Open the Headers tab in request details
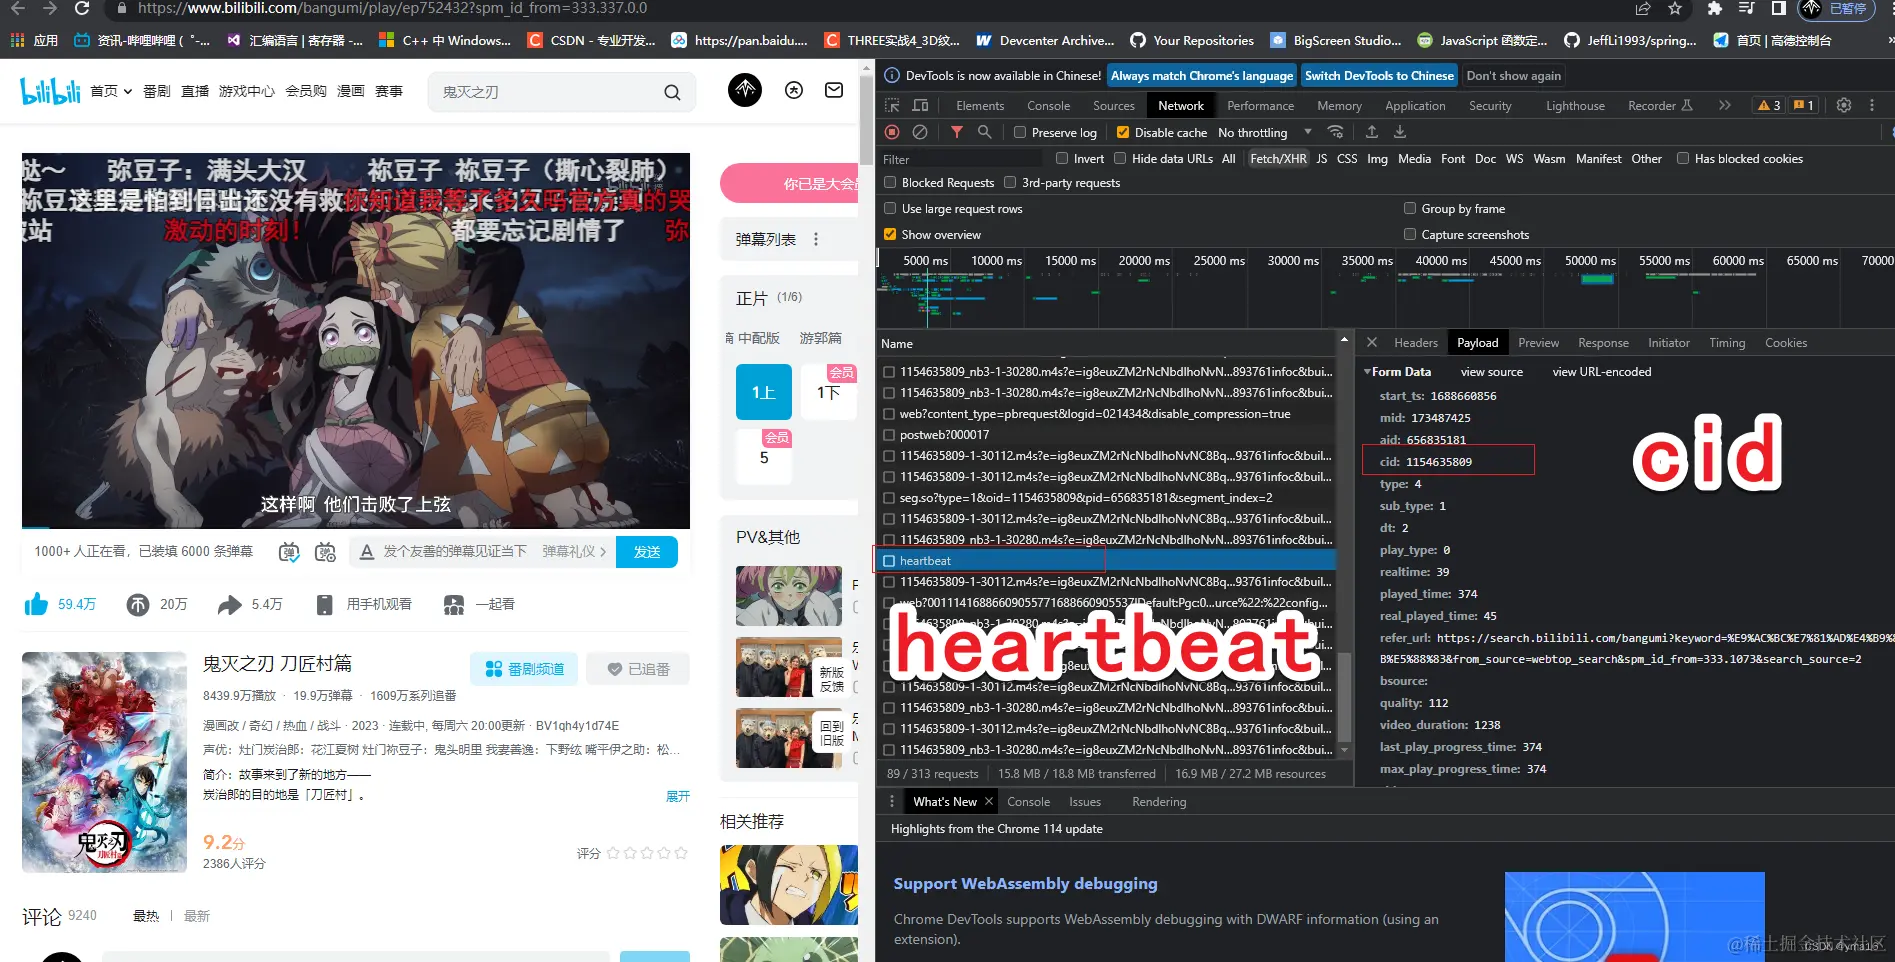Image resolution: width=1895 pixels, height=962 pixels. 1415,342
